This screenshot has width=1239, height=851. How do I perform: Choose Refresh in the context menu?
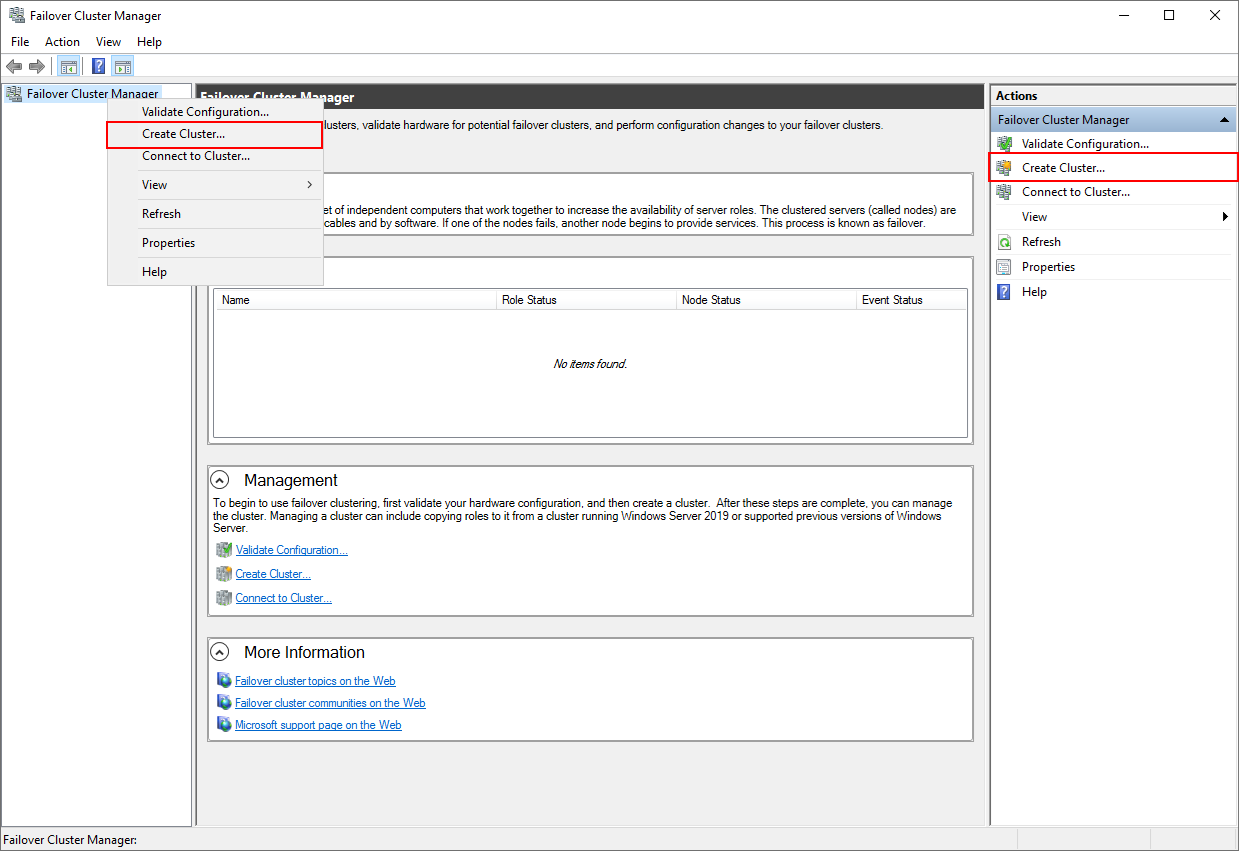coord(215,214)
